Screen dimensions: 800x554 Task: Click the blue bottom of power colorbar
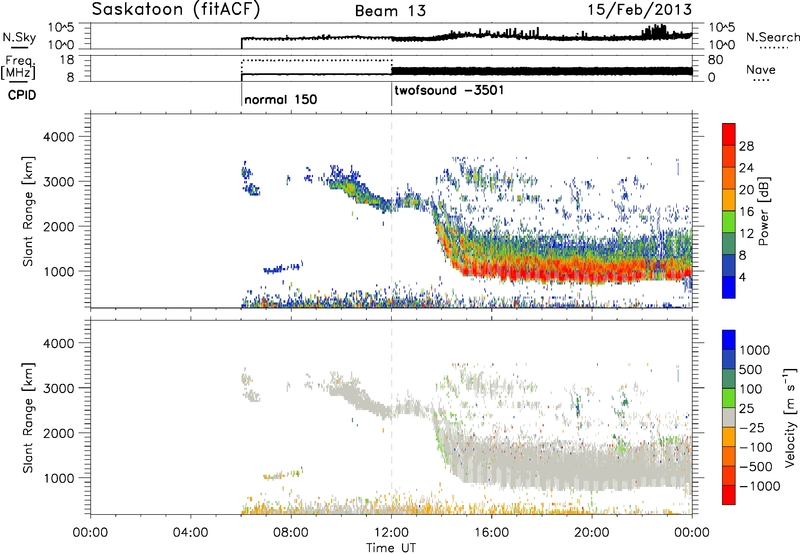pos(729,288)
